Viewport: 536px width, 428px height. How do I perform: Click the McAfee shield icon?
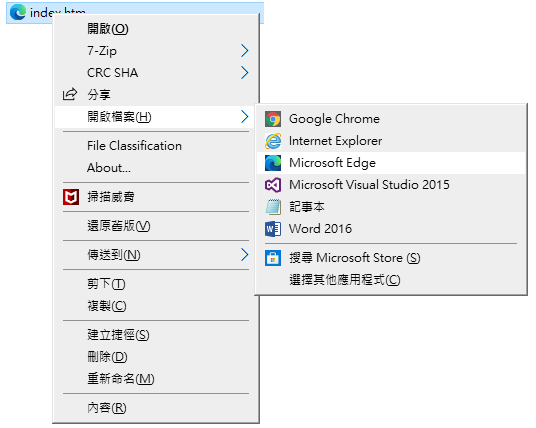tap(71, 197)
